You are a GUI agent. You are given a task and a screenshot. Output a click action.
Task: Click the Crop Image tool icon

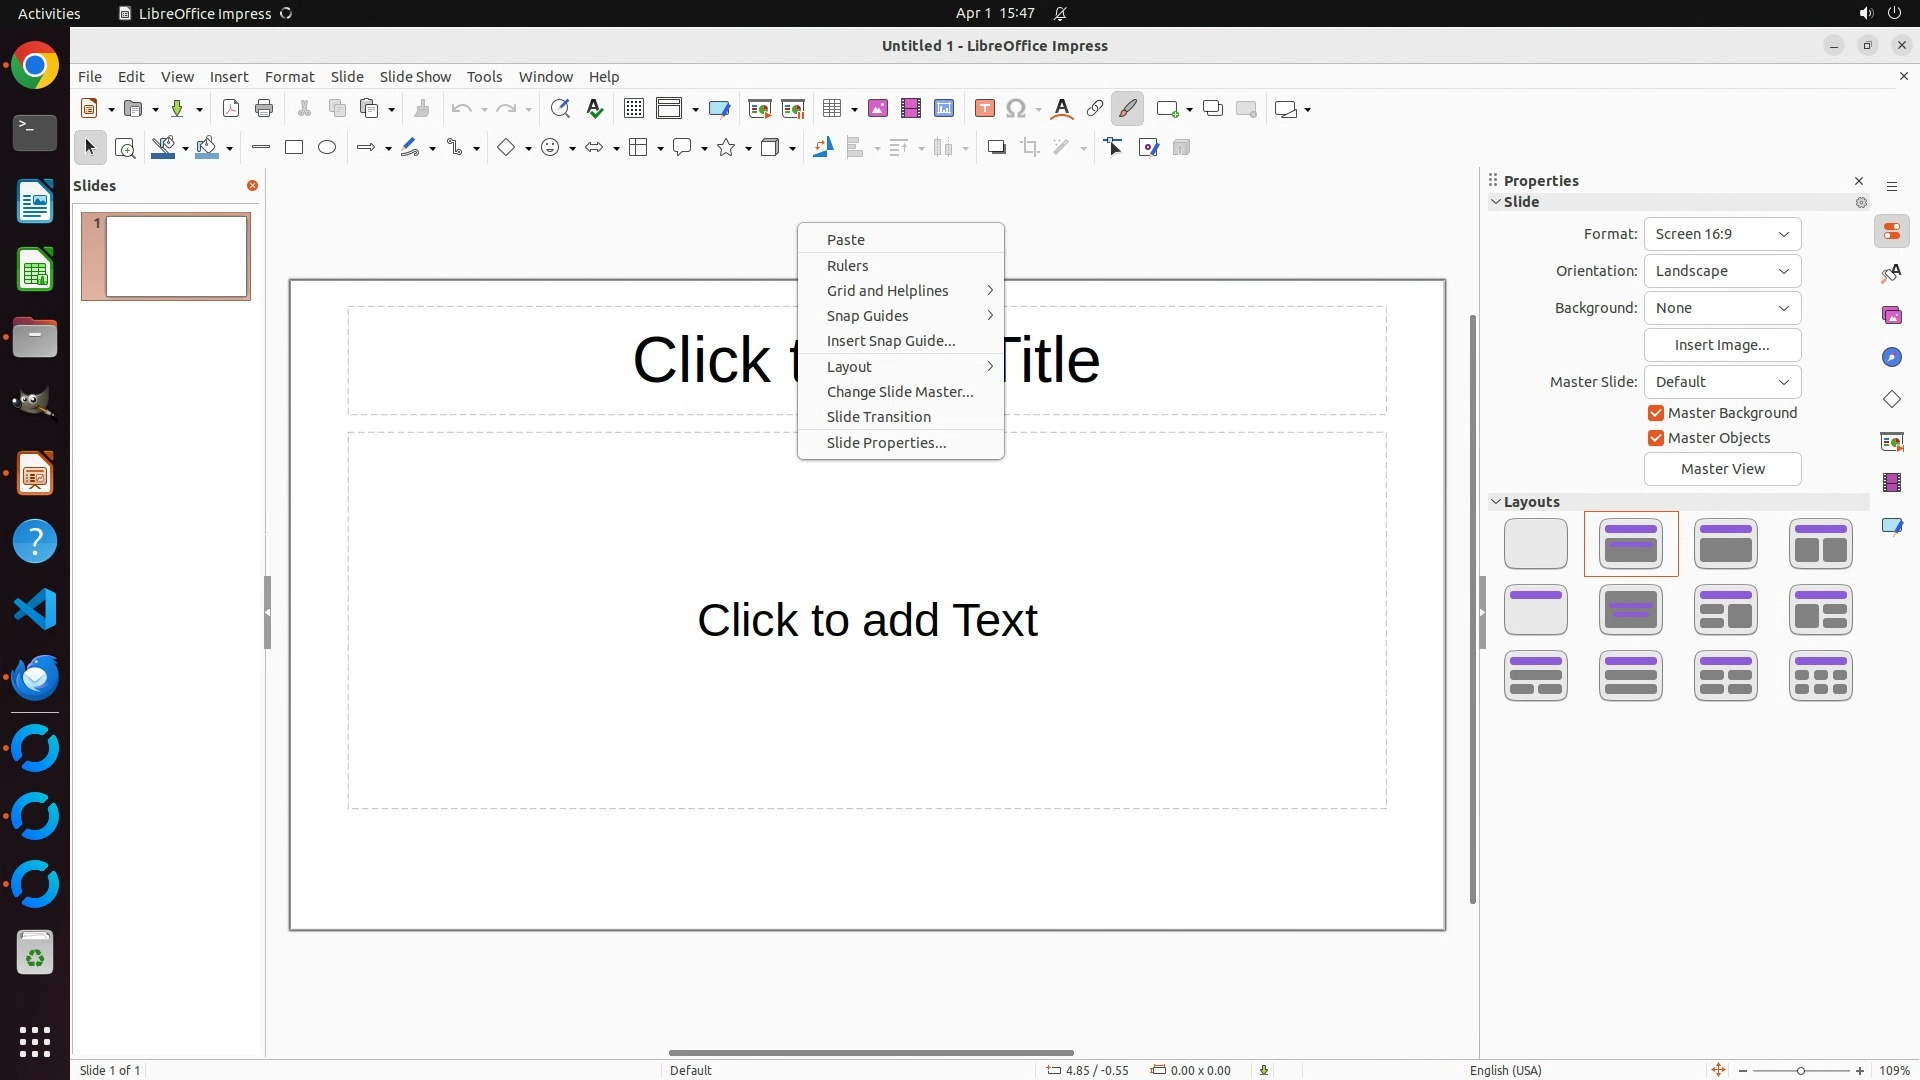tap(1030, 148)
